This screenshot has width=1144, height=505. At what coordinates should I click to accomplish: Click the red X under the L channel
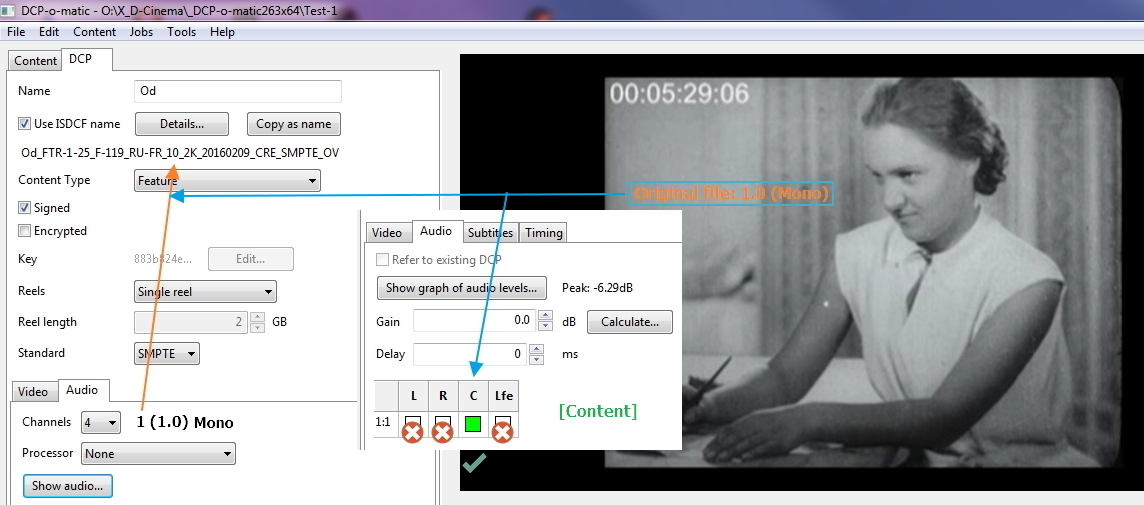pyautogui.click(x=412, y=432)
